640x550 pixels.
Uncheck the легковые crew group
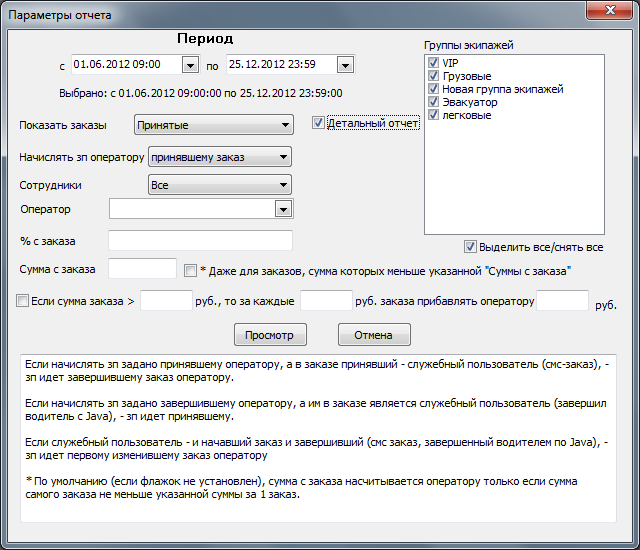click(433, 115)
